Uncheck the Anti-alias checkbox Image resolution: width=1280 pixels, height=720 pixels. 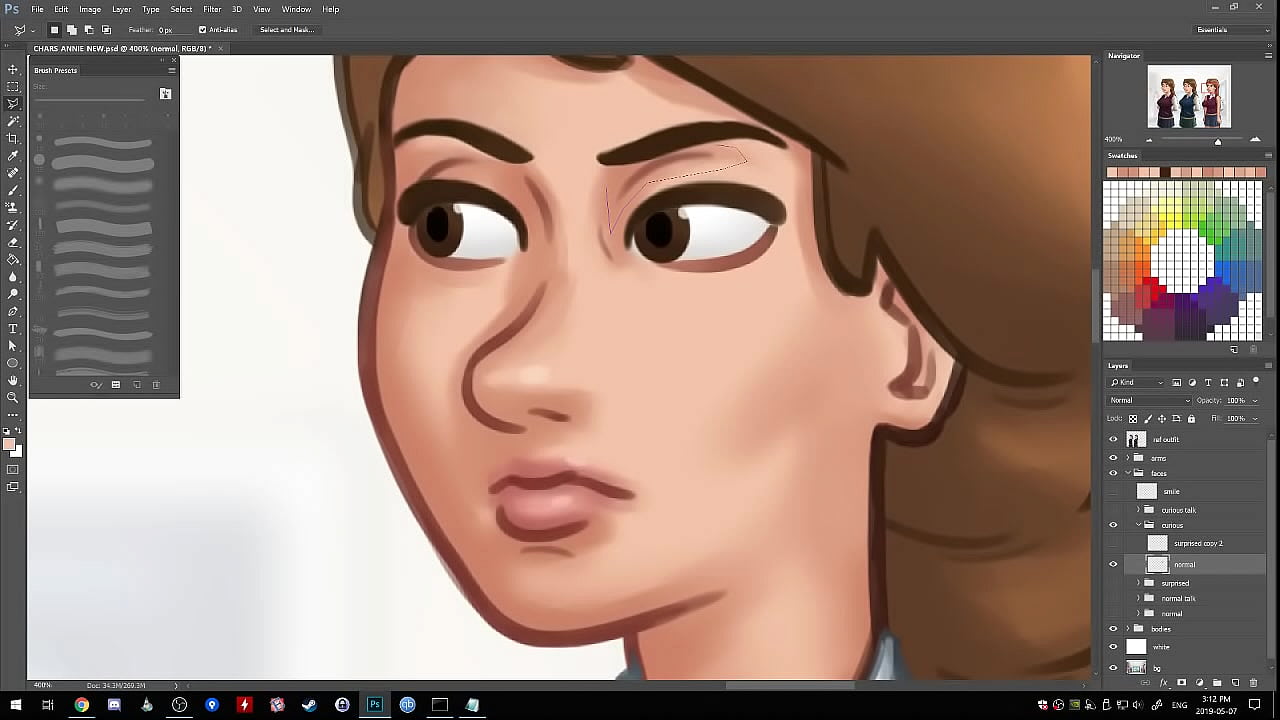click(202, 30)
